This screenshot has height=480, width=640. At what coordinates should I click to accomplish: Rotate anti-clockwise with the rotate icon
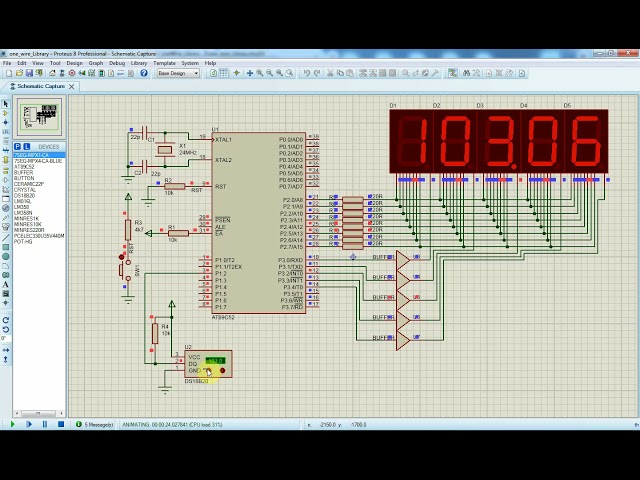pyautogui.click(x=6, y=329)
